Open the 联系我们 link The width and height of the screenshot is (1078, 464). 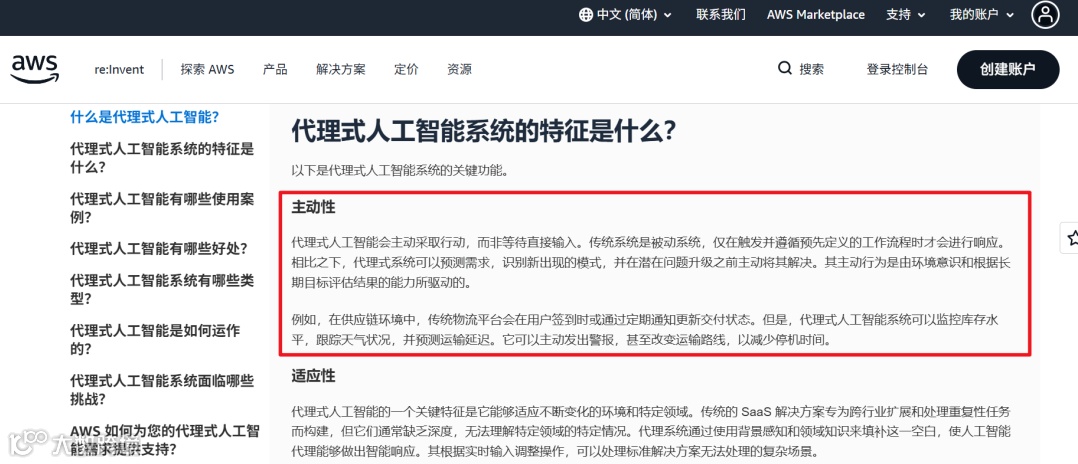tap(720, 14)
